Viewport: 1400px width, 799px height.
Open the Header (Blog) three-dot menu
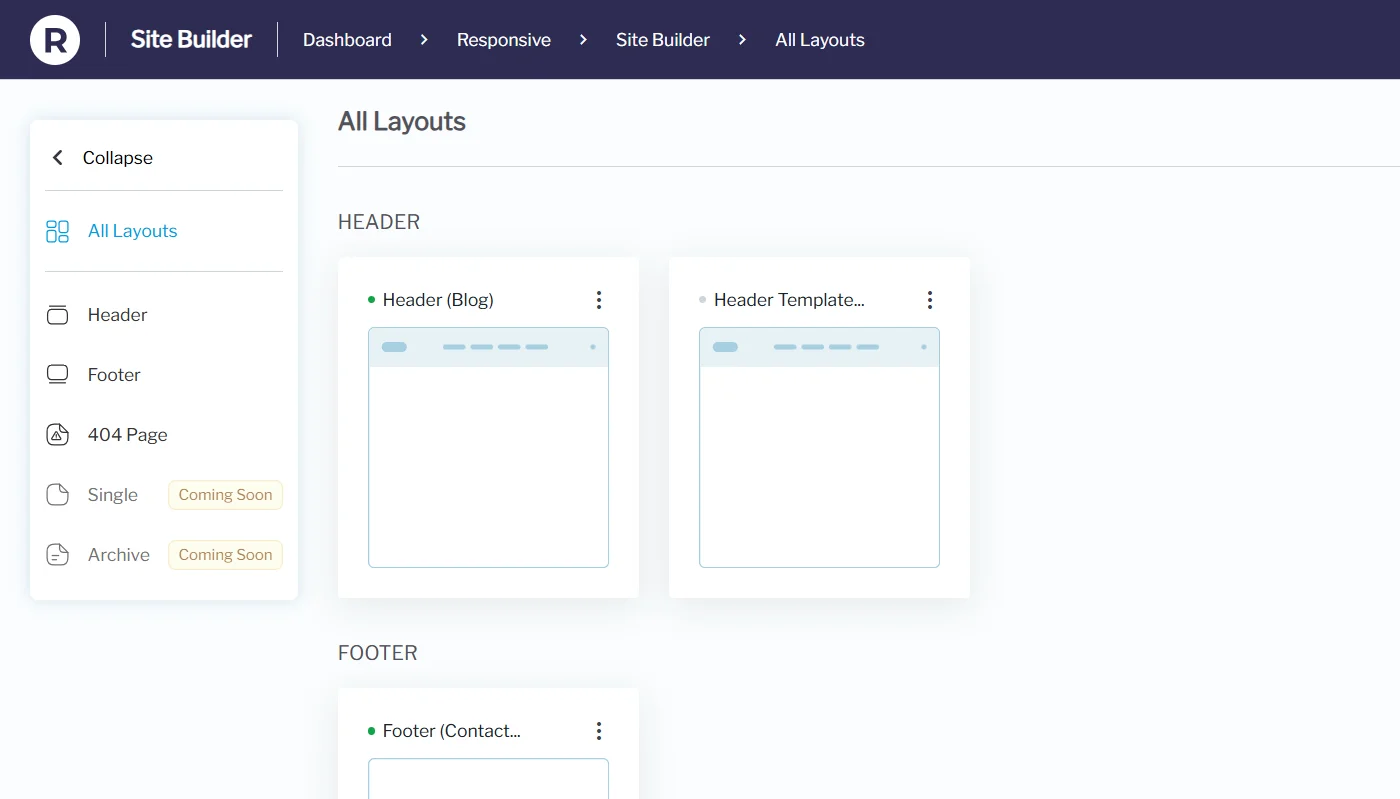click(599, 300)
